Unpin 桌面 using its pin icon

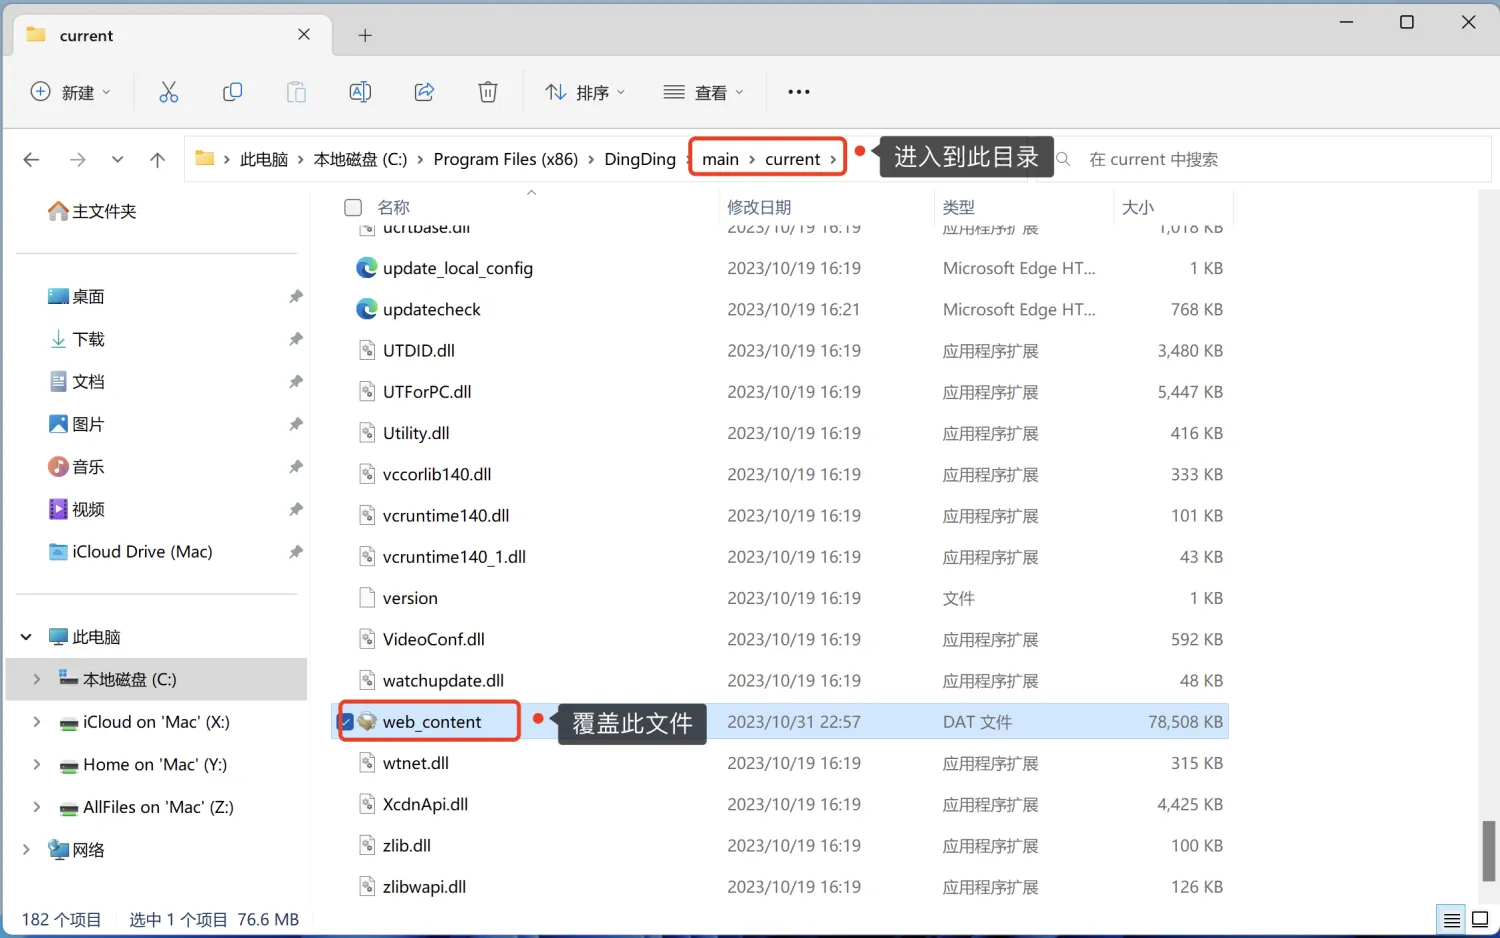click(296, 296)
